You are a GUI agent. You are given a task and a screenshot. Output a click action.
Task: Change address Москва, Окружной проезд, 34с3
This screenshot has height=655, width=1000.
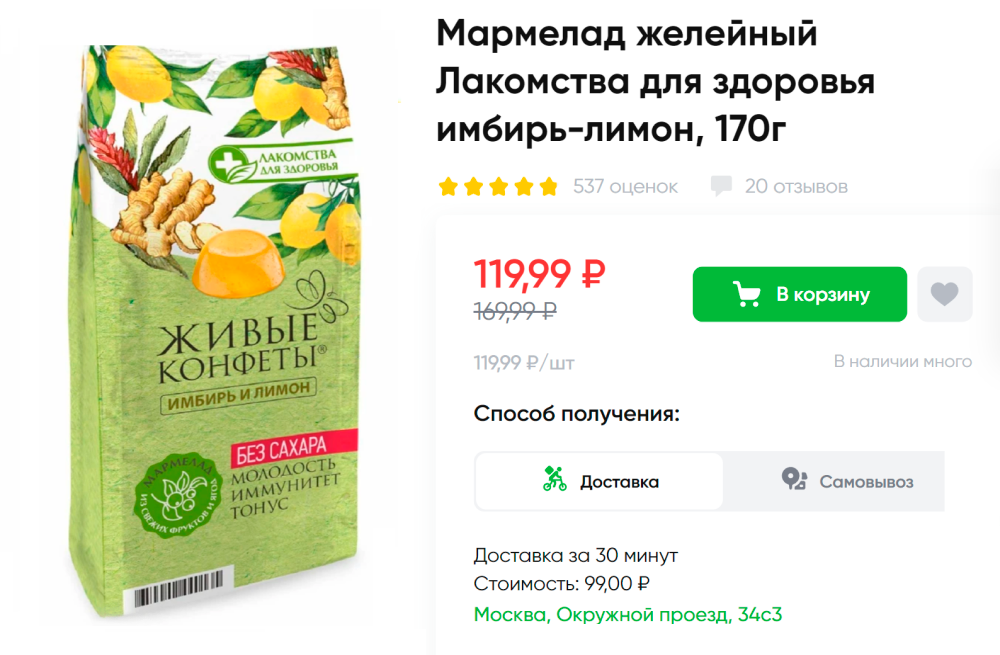tap(628, 615)
